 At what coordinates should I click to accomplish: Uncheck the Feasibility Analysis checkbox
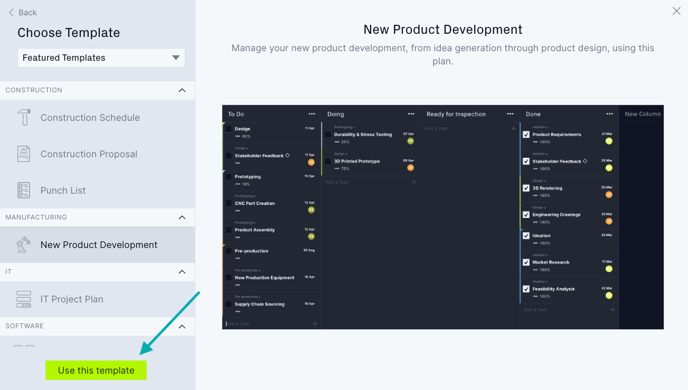click(x=526, y=289)
